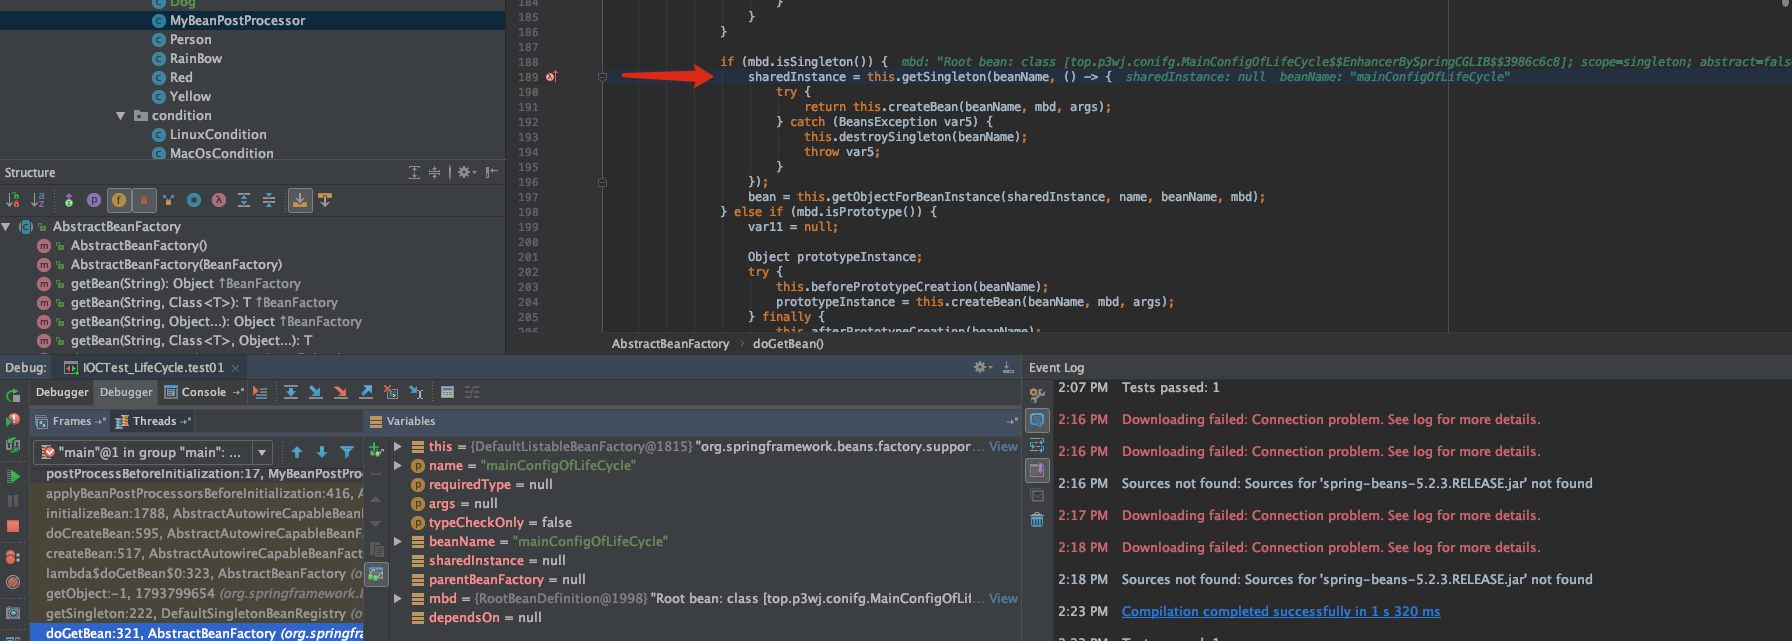Toggle Show Properties filter in Structure

(x=94, y=200)
